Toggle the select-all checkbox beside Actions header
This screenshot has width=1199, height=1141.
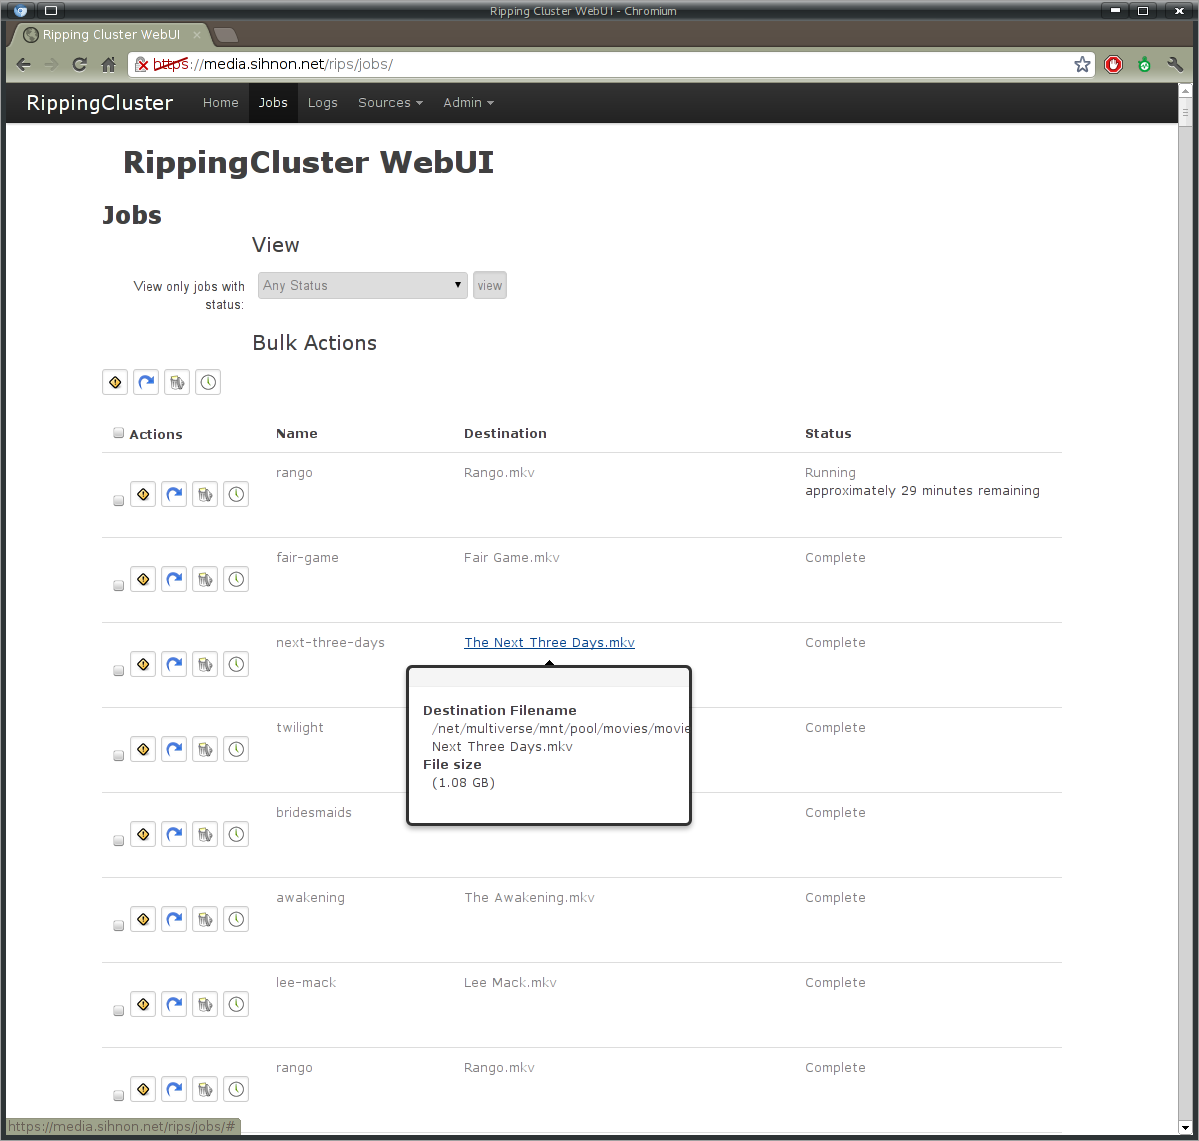(x=118, y=433)
